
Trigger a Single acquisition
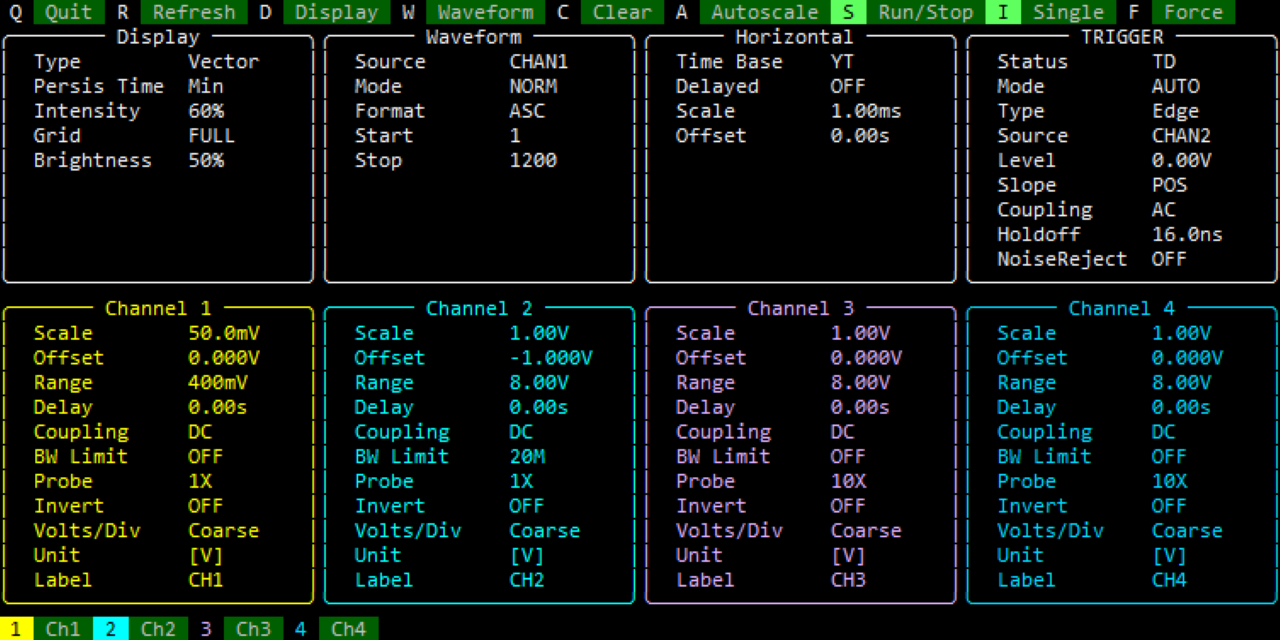click(1068, 12)
